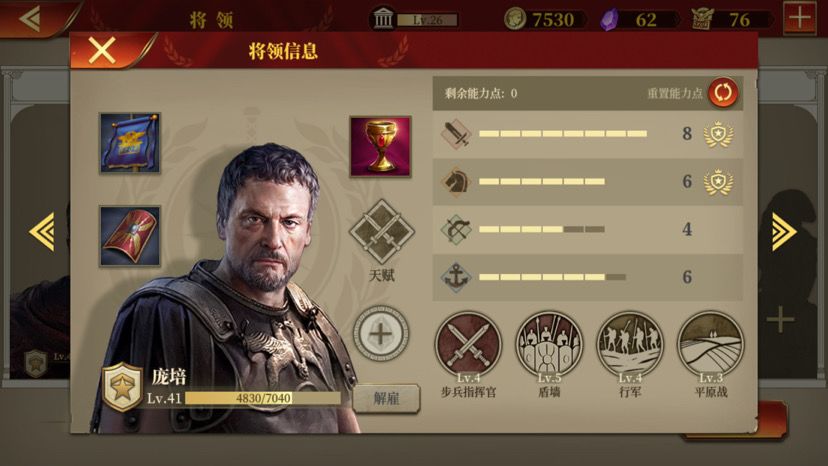The height and width of the screenshot is (466, 828).
Task: Open the 行军 marching skill icon
Action: click(x=629, y=344)
